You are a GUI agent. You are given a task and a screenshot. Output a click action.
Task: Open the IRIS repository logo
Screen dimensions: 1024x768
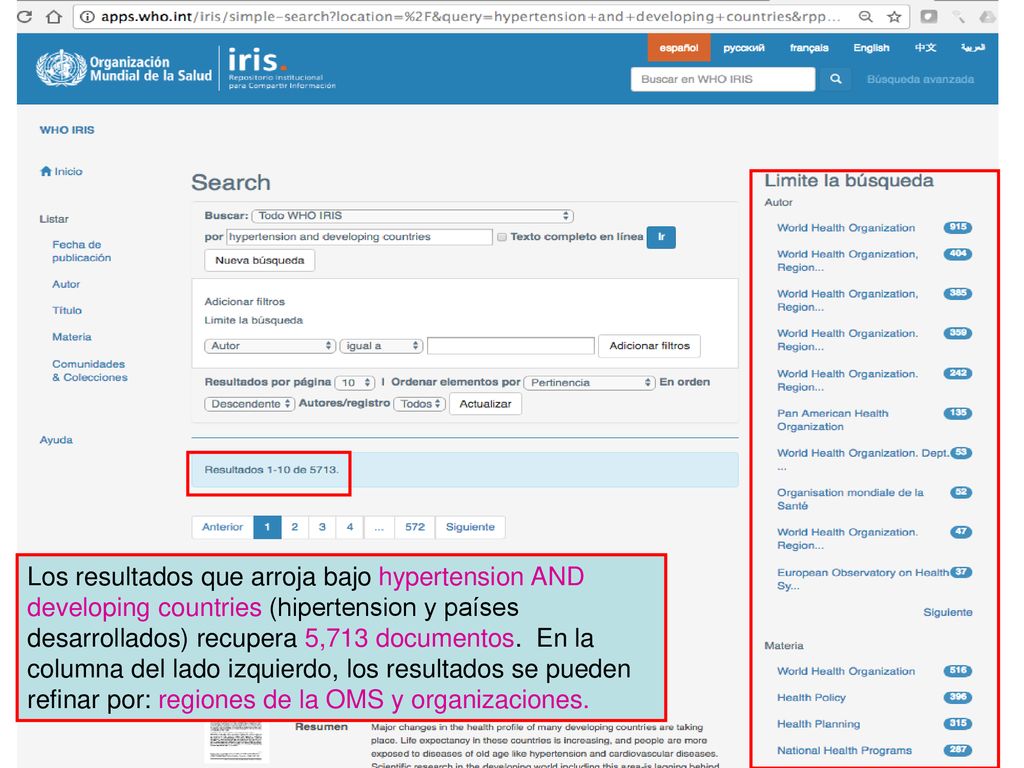281,67
